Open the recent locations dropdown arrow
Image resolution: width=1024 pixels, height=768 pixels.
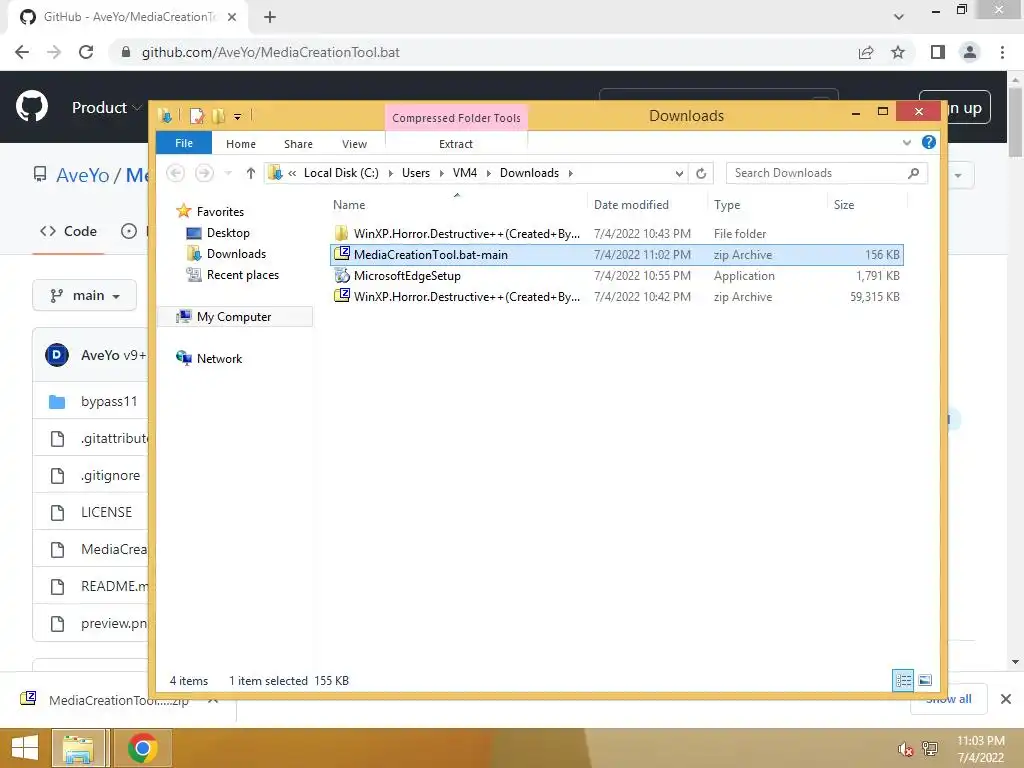click(x=228, y=173)
